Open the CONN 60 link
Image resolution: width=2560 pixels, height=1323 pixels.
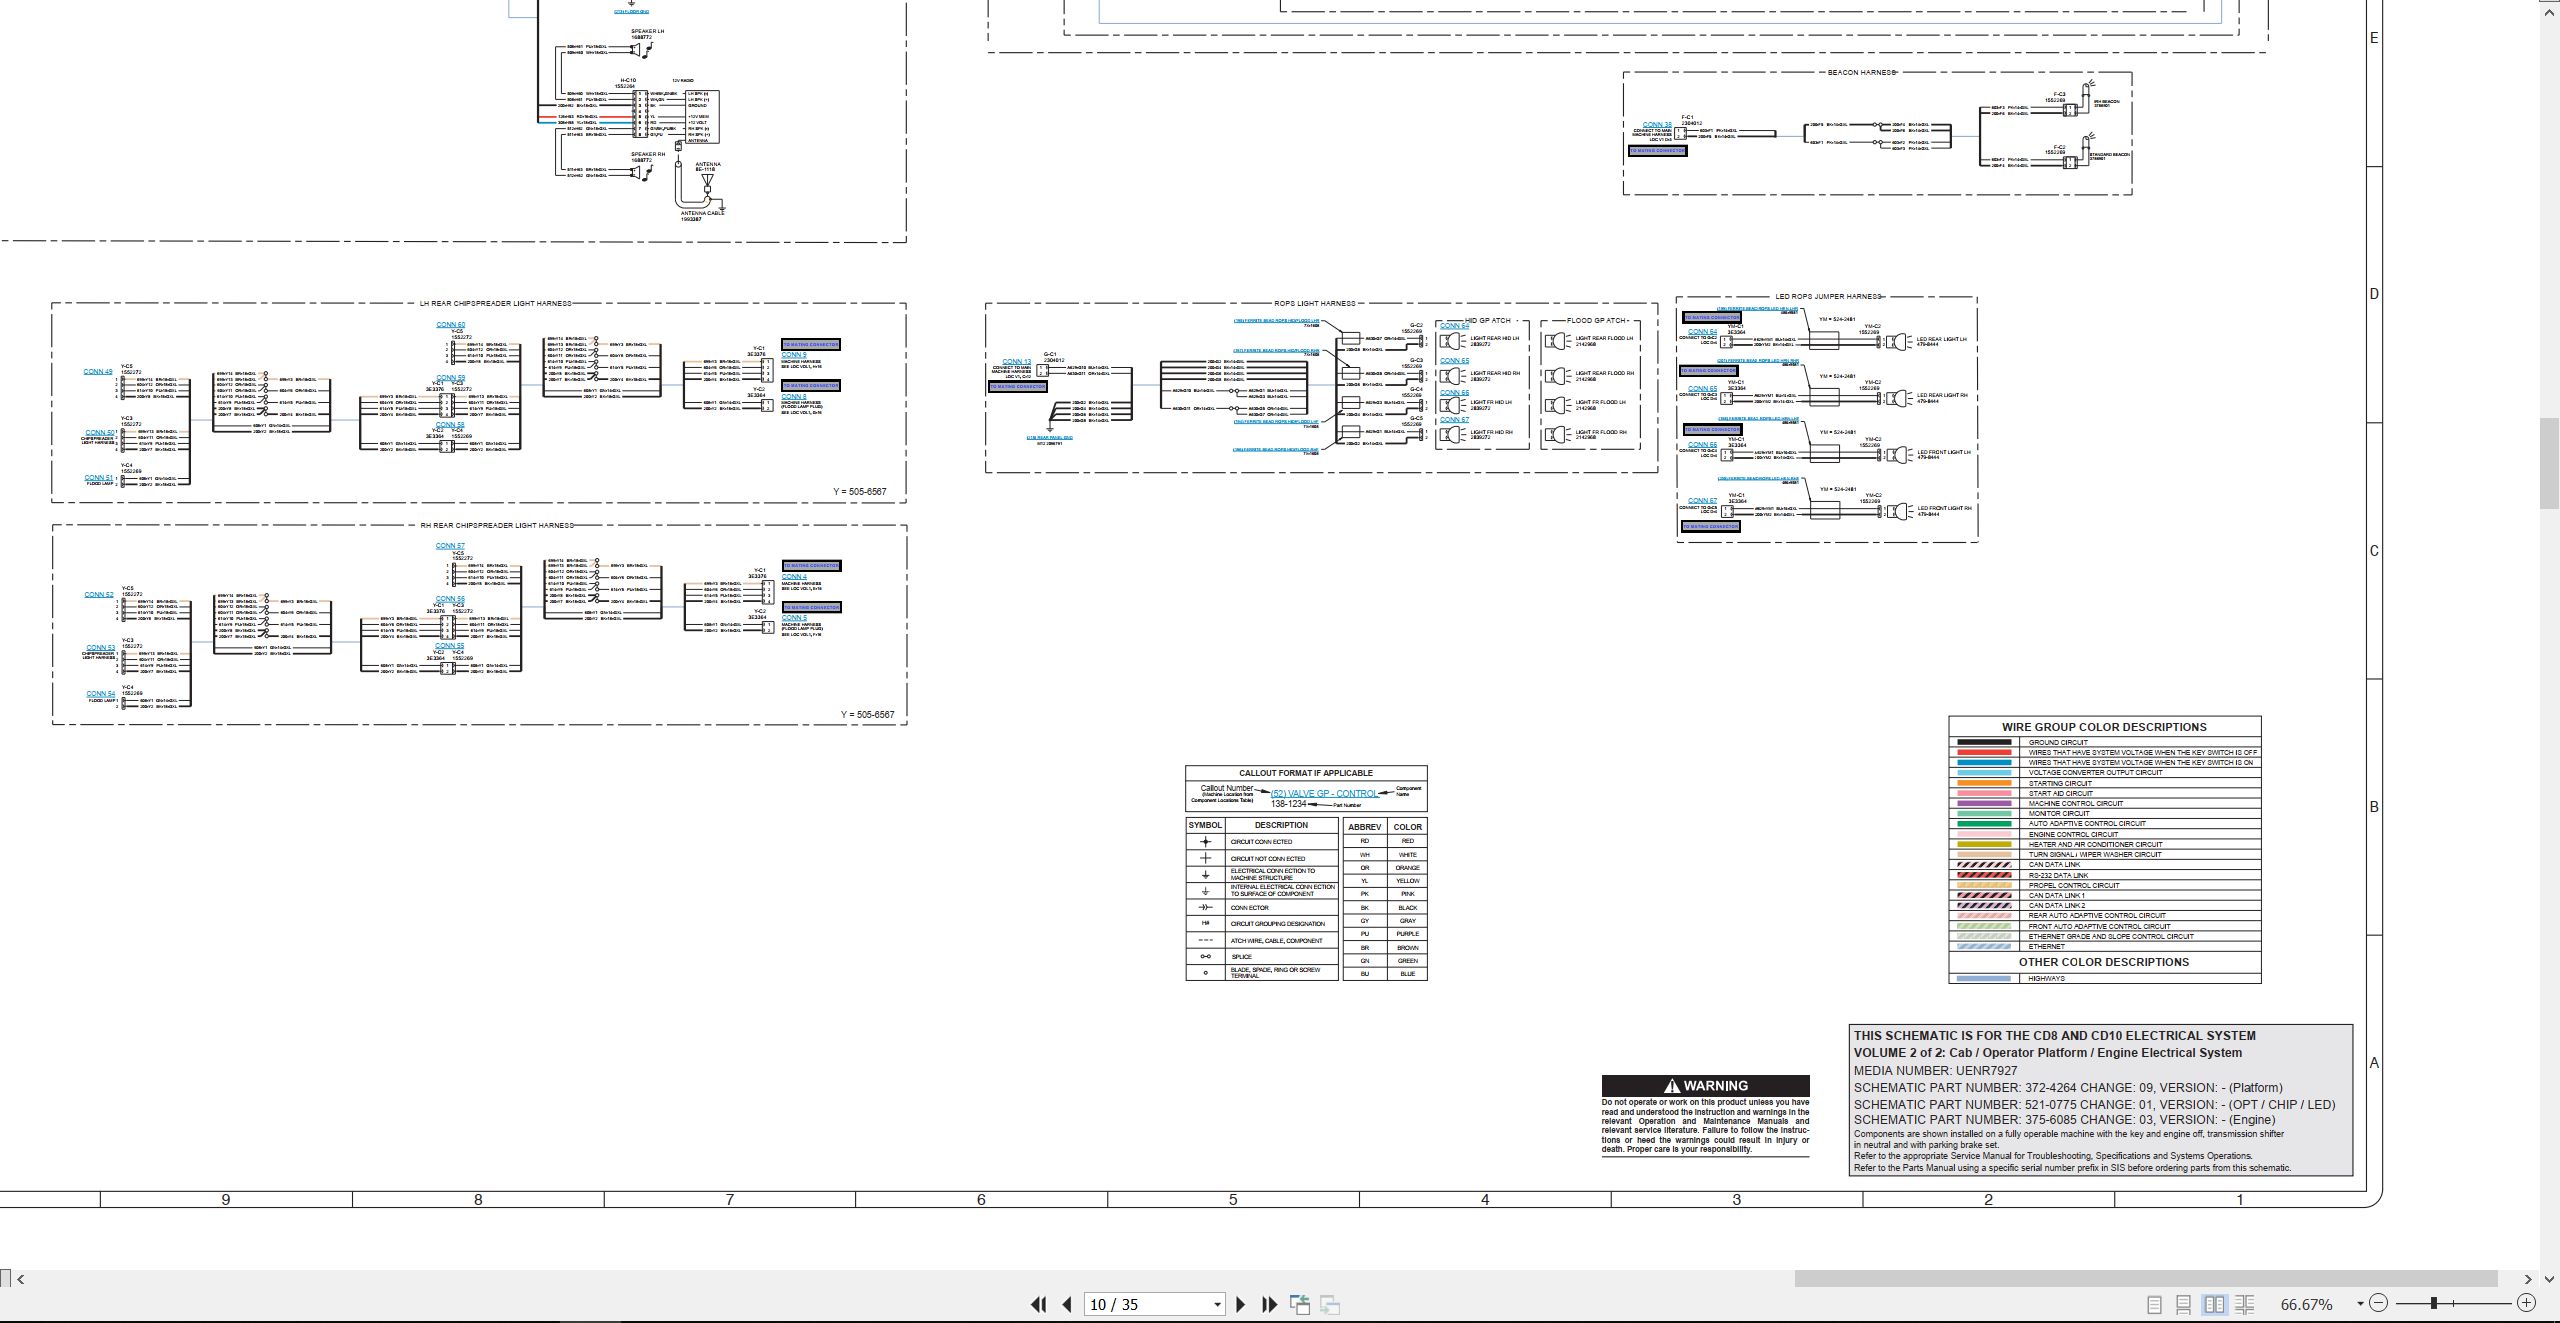pyautogui.click(x=450, y=325)
